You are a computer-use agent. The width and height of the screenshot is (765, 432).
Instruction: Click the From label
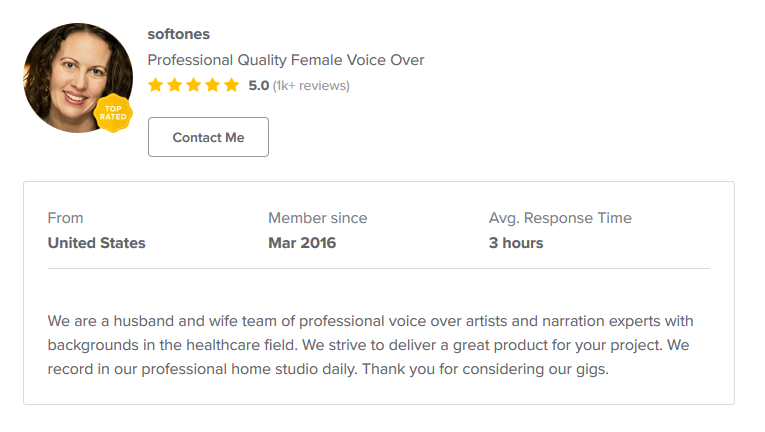65,218
